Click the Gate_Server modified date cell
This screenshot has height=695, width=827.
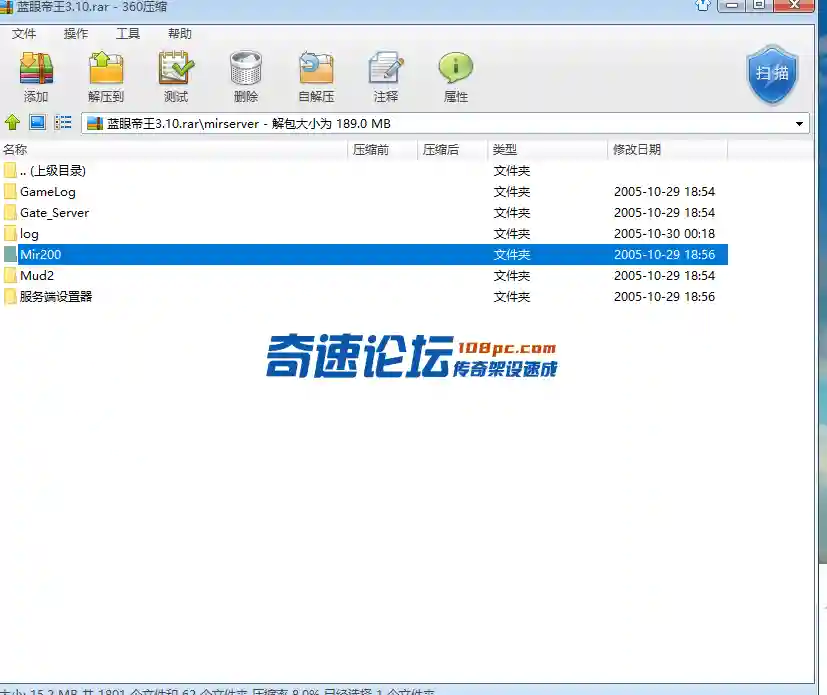[664, 213]
